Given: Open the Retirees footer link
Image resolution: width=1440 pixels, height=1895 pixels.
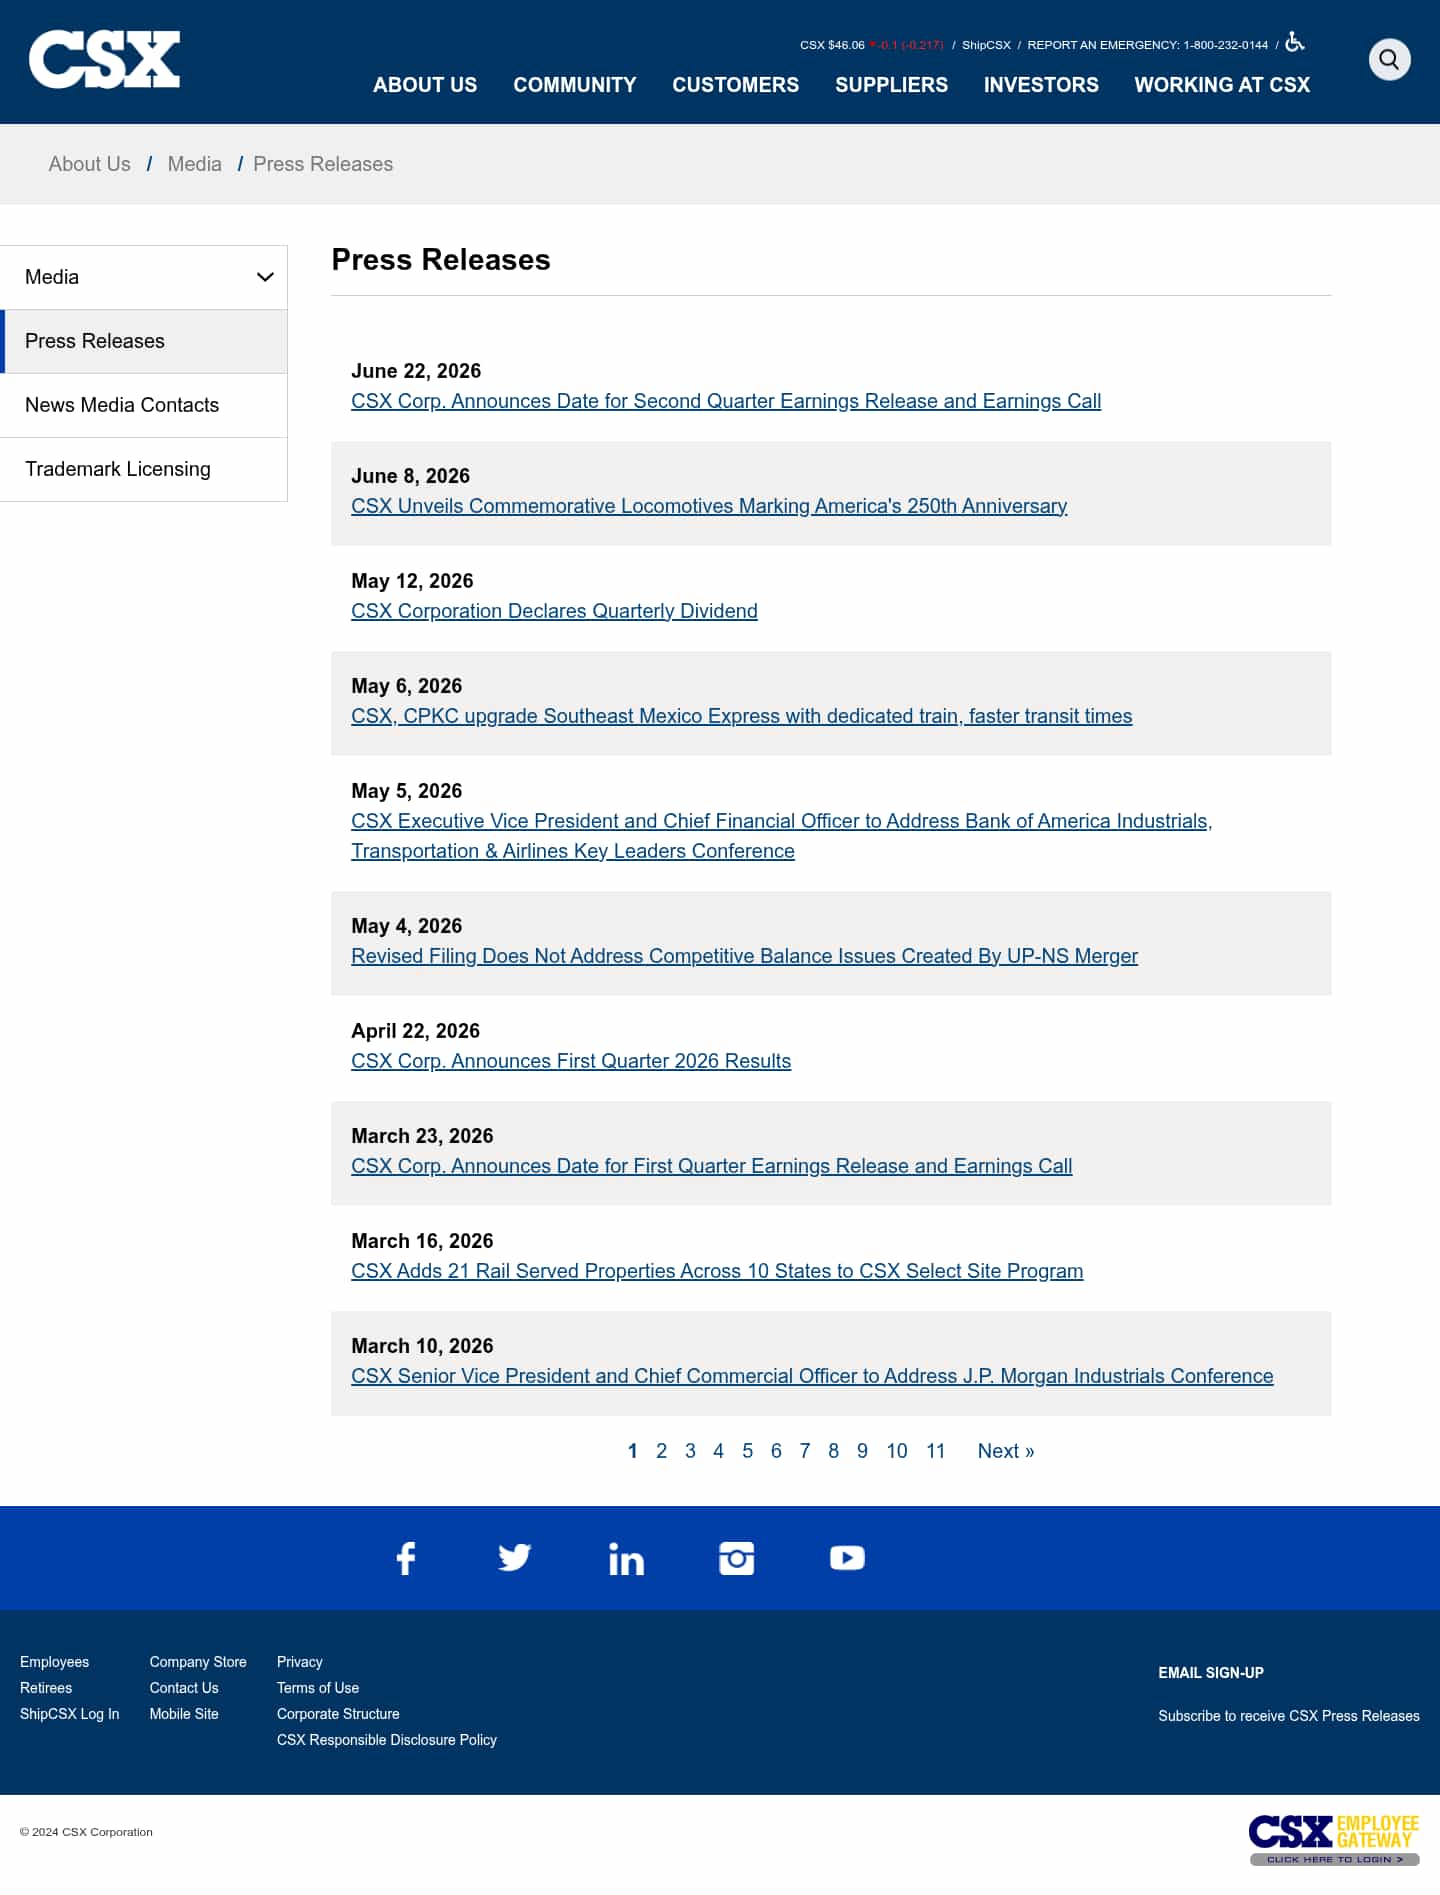Looking at the screenshot, I should [46, 1688].
